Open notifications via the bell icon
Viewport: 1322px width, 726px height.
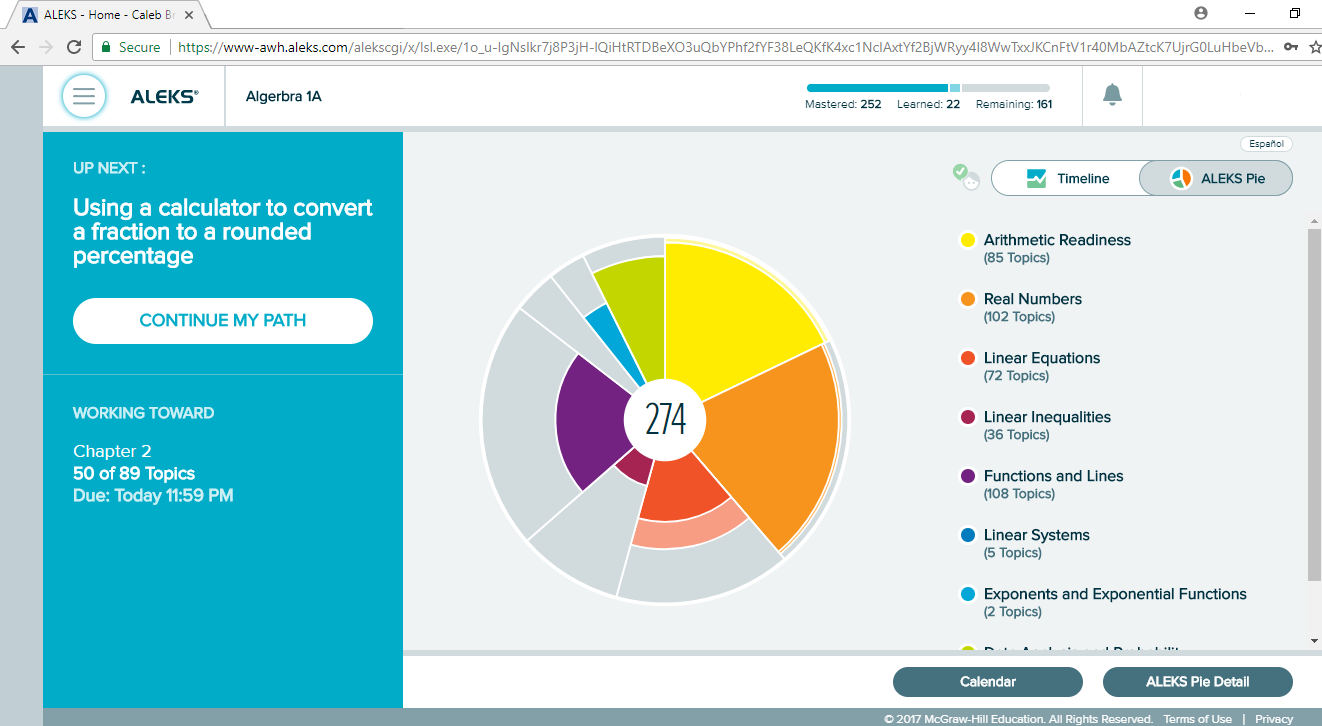point(1111,95)
